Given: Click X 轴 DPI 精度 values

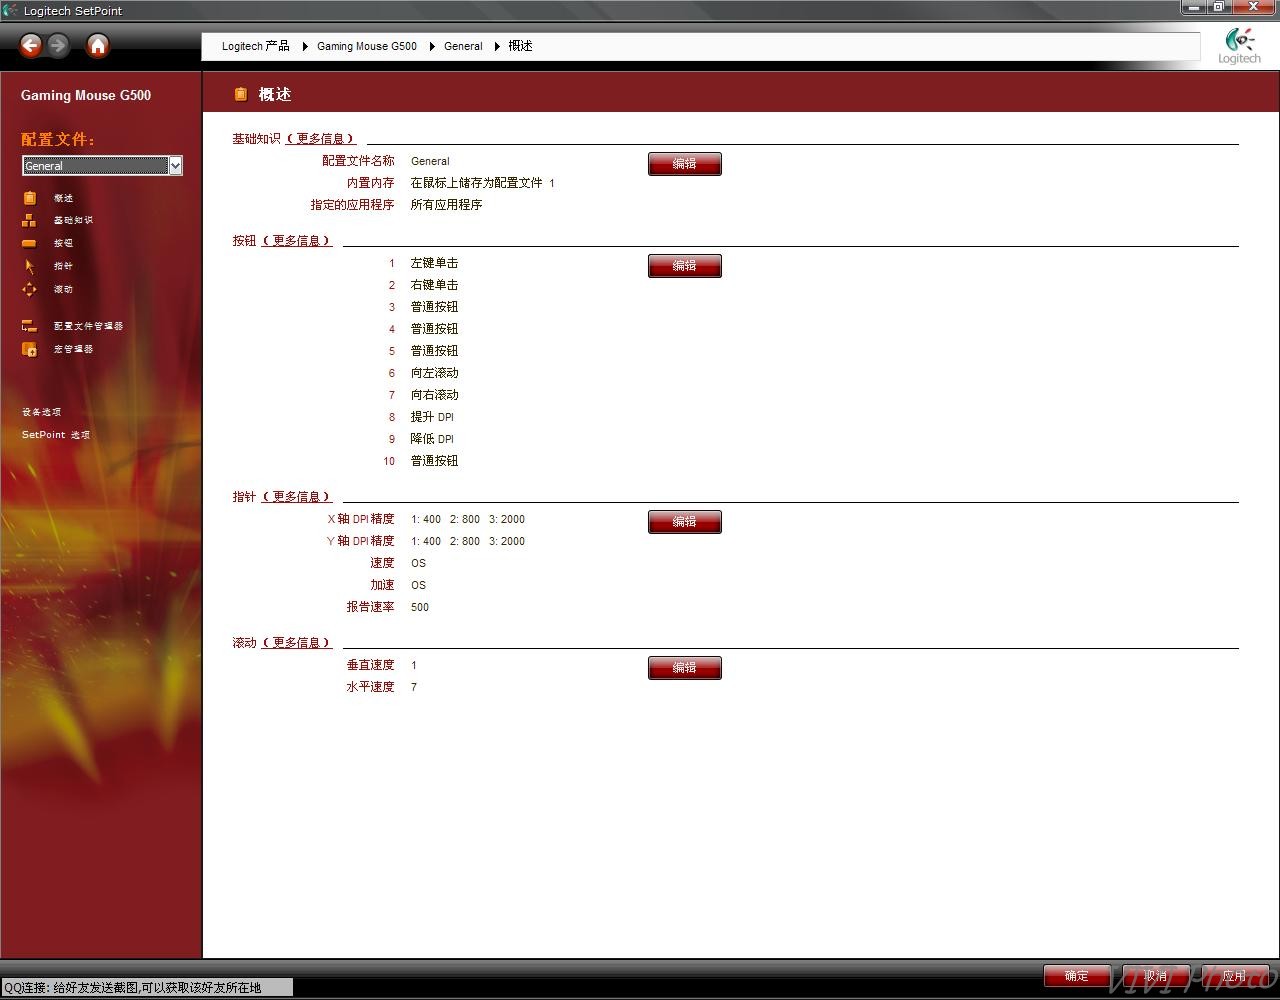Looking at the screenshot, I should [468, 519].
